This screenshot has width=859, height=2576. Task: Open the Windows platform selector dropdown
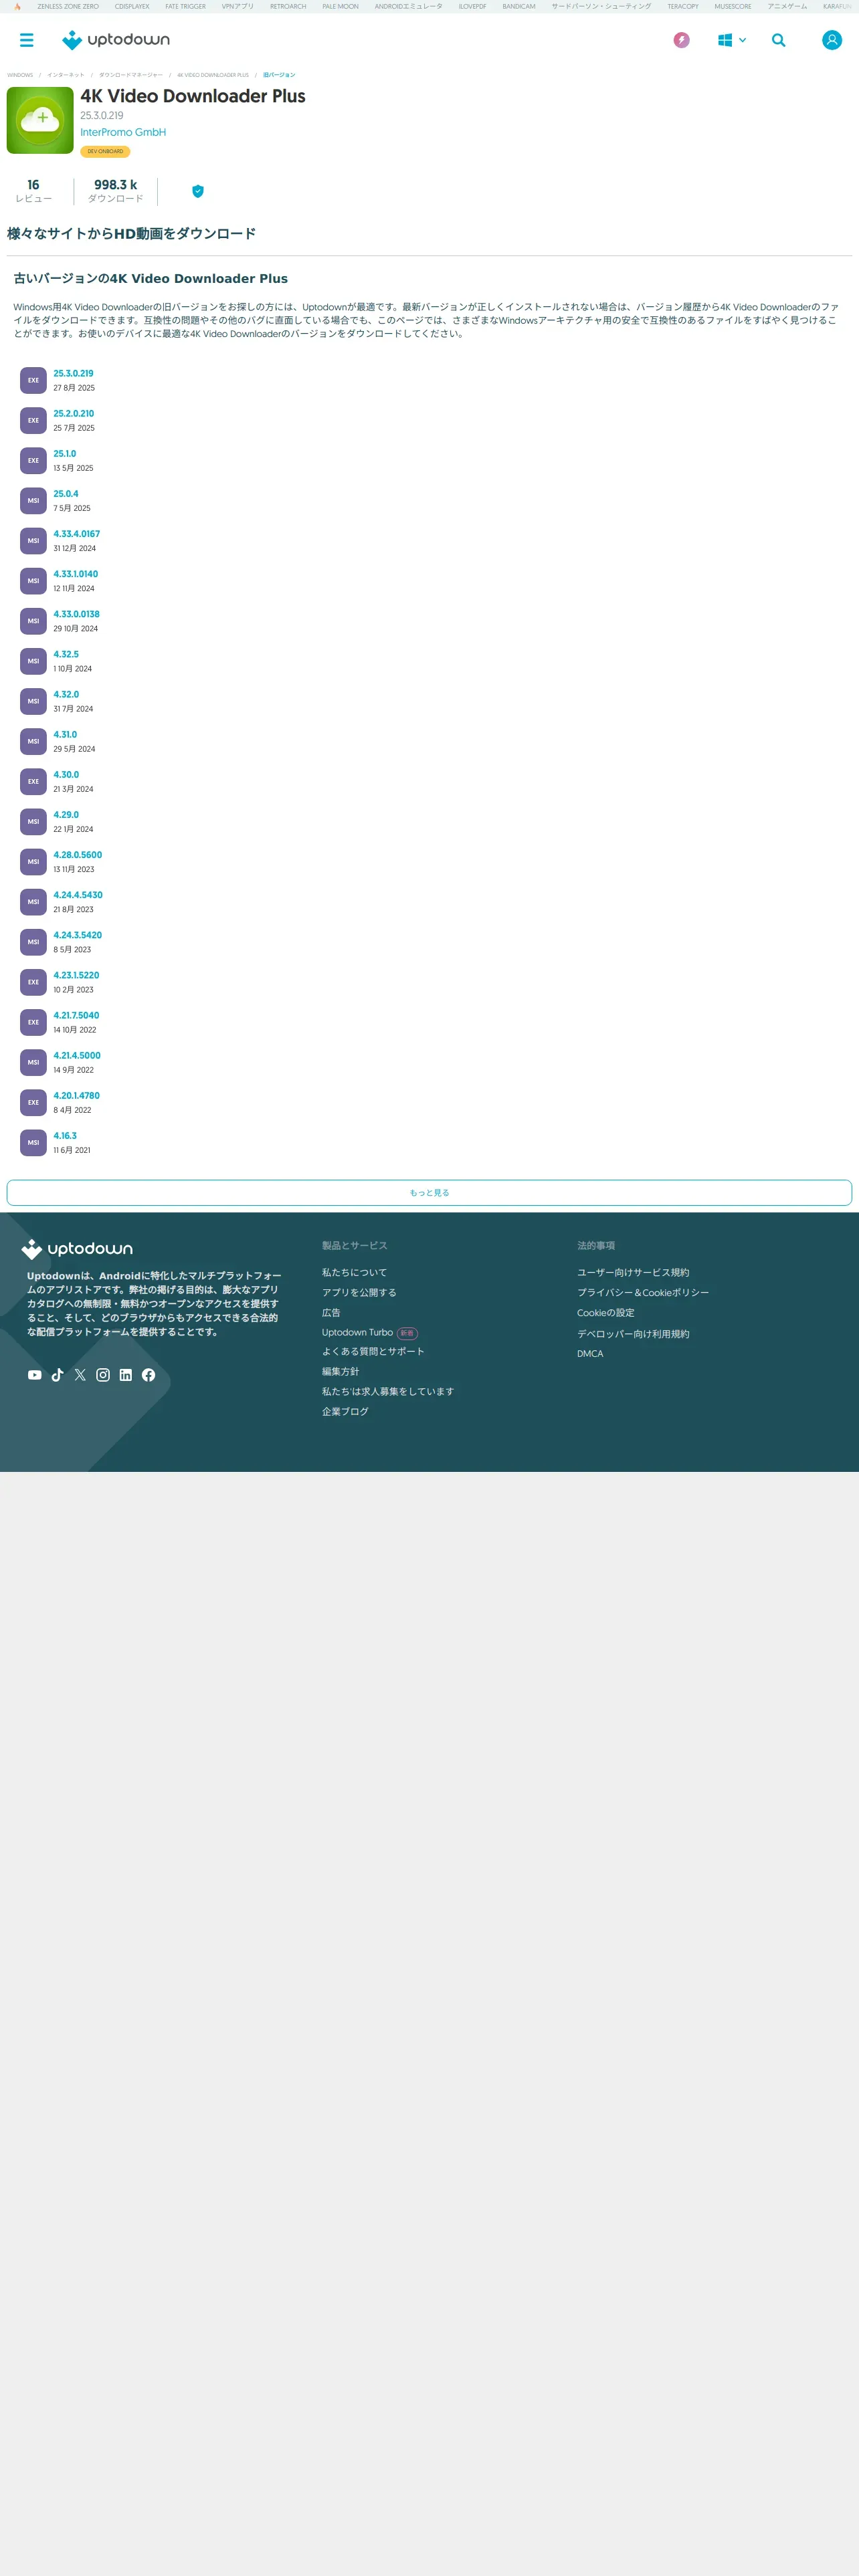[x=732, y=40]
